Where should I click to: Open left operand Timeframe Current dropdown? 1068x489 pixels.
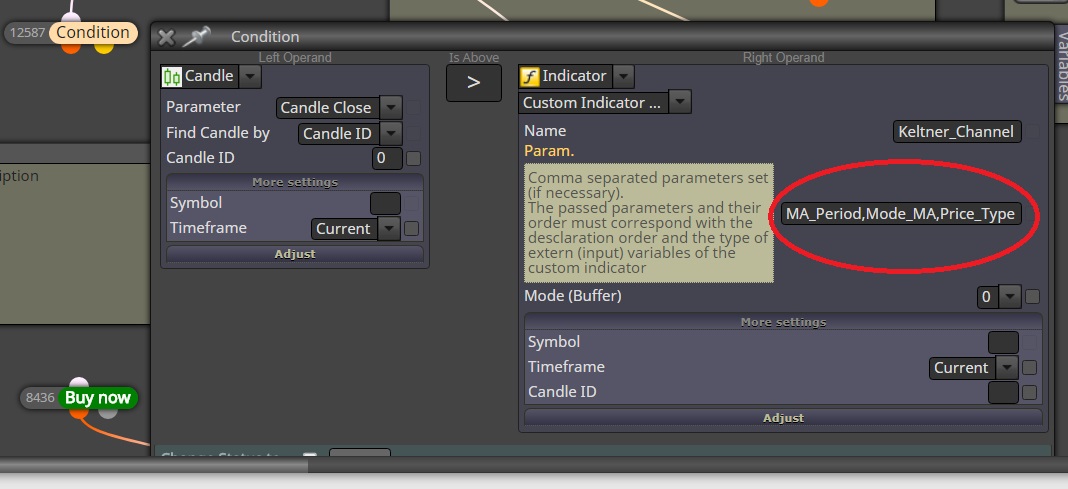coord(388,229)
